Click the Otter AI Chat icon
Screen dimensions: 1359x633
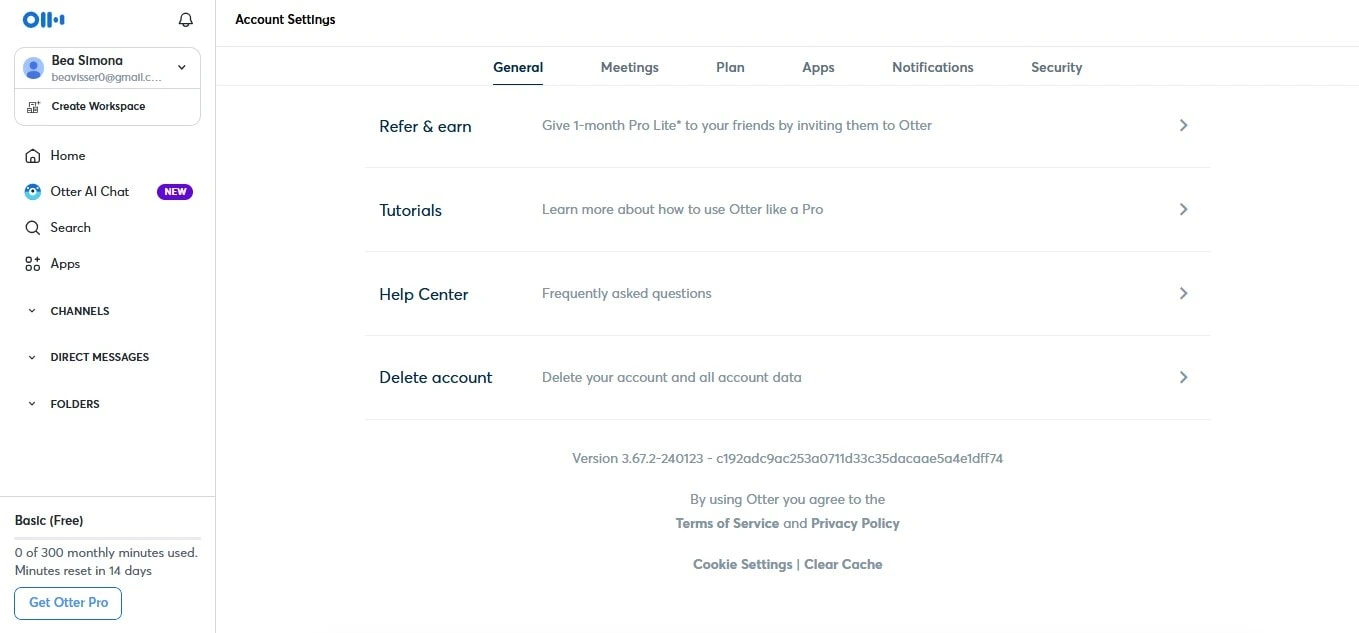[33, 192]
